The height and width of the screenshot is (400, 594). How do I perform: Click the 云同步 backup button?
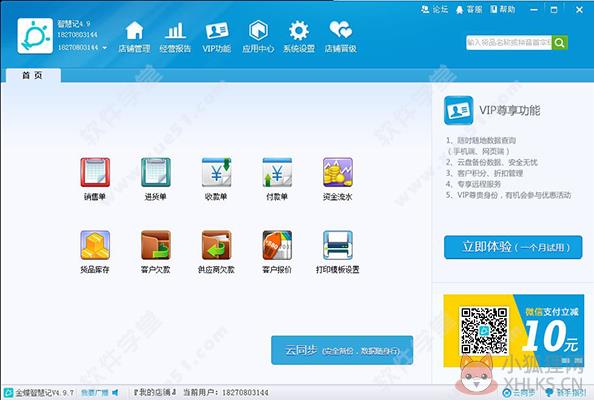pyautogui.click(x=342, y=350)
